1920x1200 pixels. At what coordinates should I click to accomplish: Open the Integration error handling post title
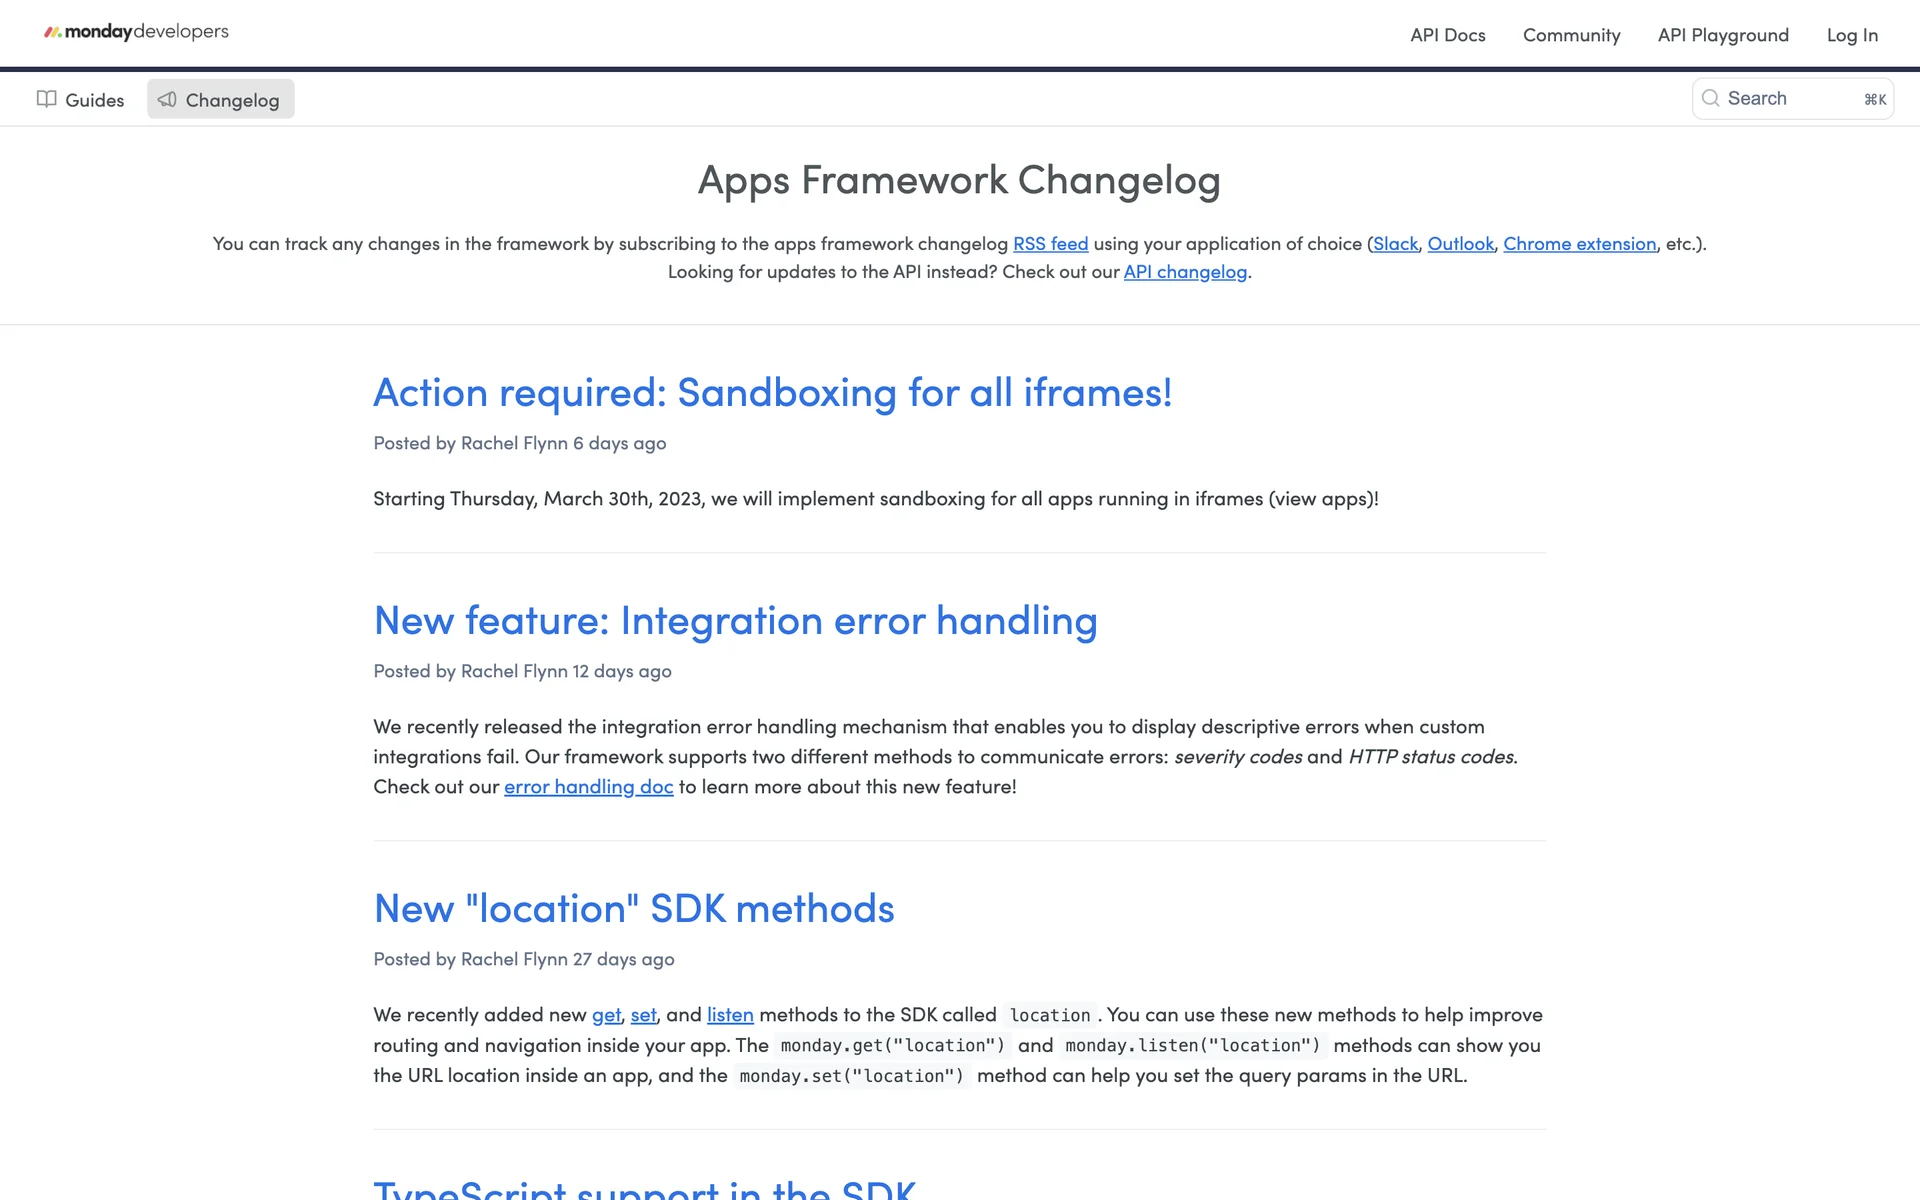pos(735,621)
